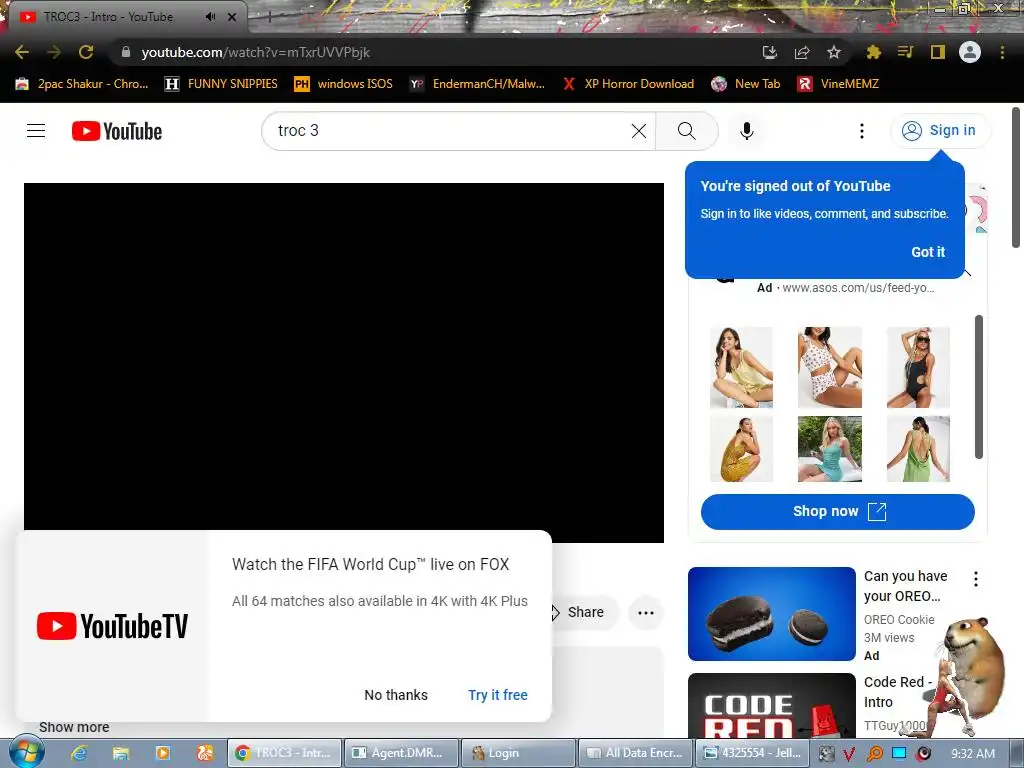Open the Windows Start button
This screenshot has height=768, width=1024.
coord(26,754)
